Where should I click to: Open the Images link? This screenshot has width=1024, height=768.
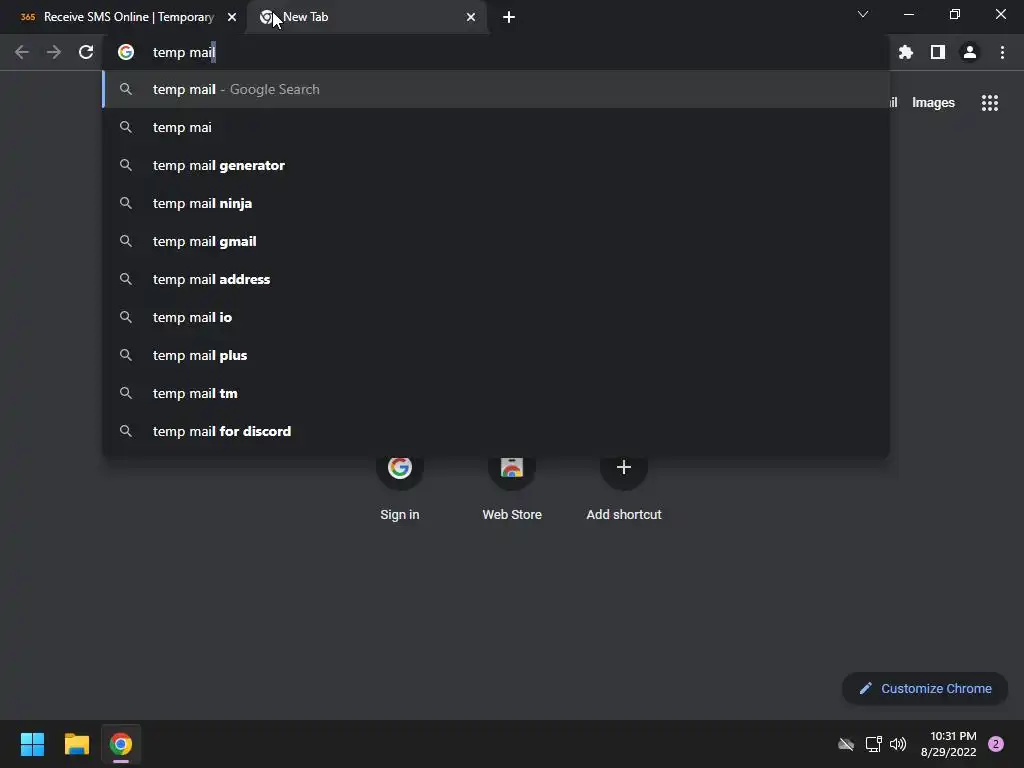tap(933, 103)
